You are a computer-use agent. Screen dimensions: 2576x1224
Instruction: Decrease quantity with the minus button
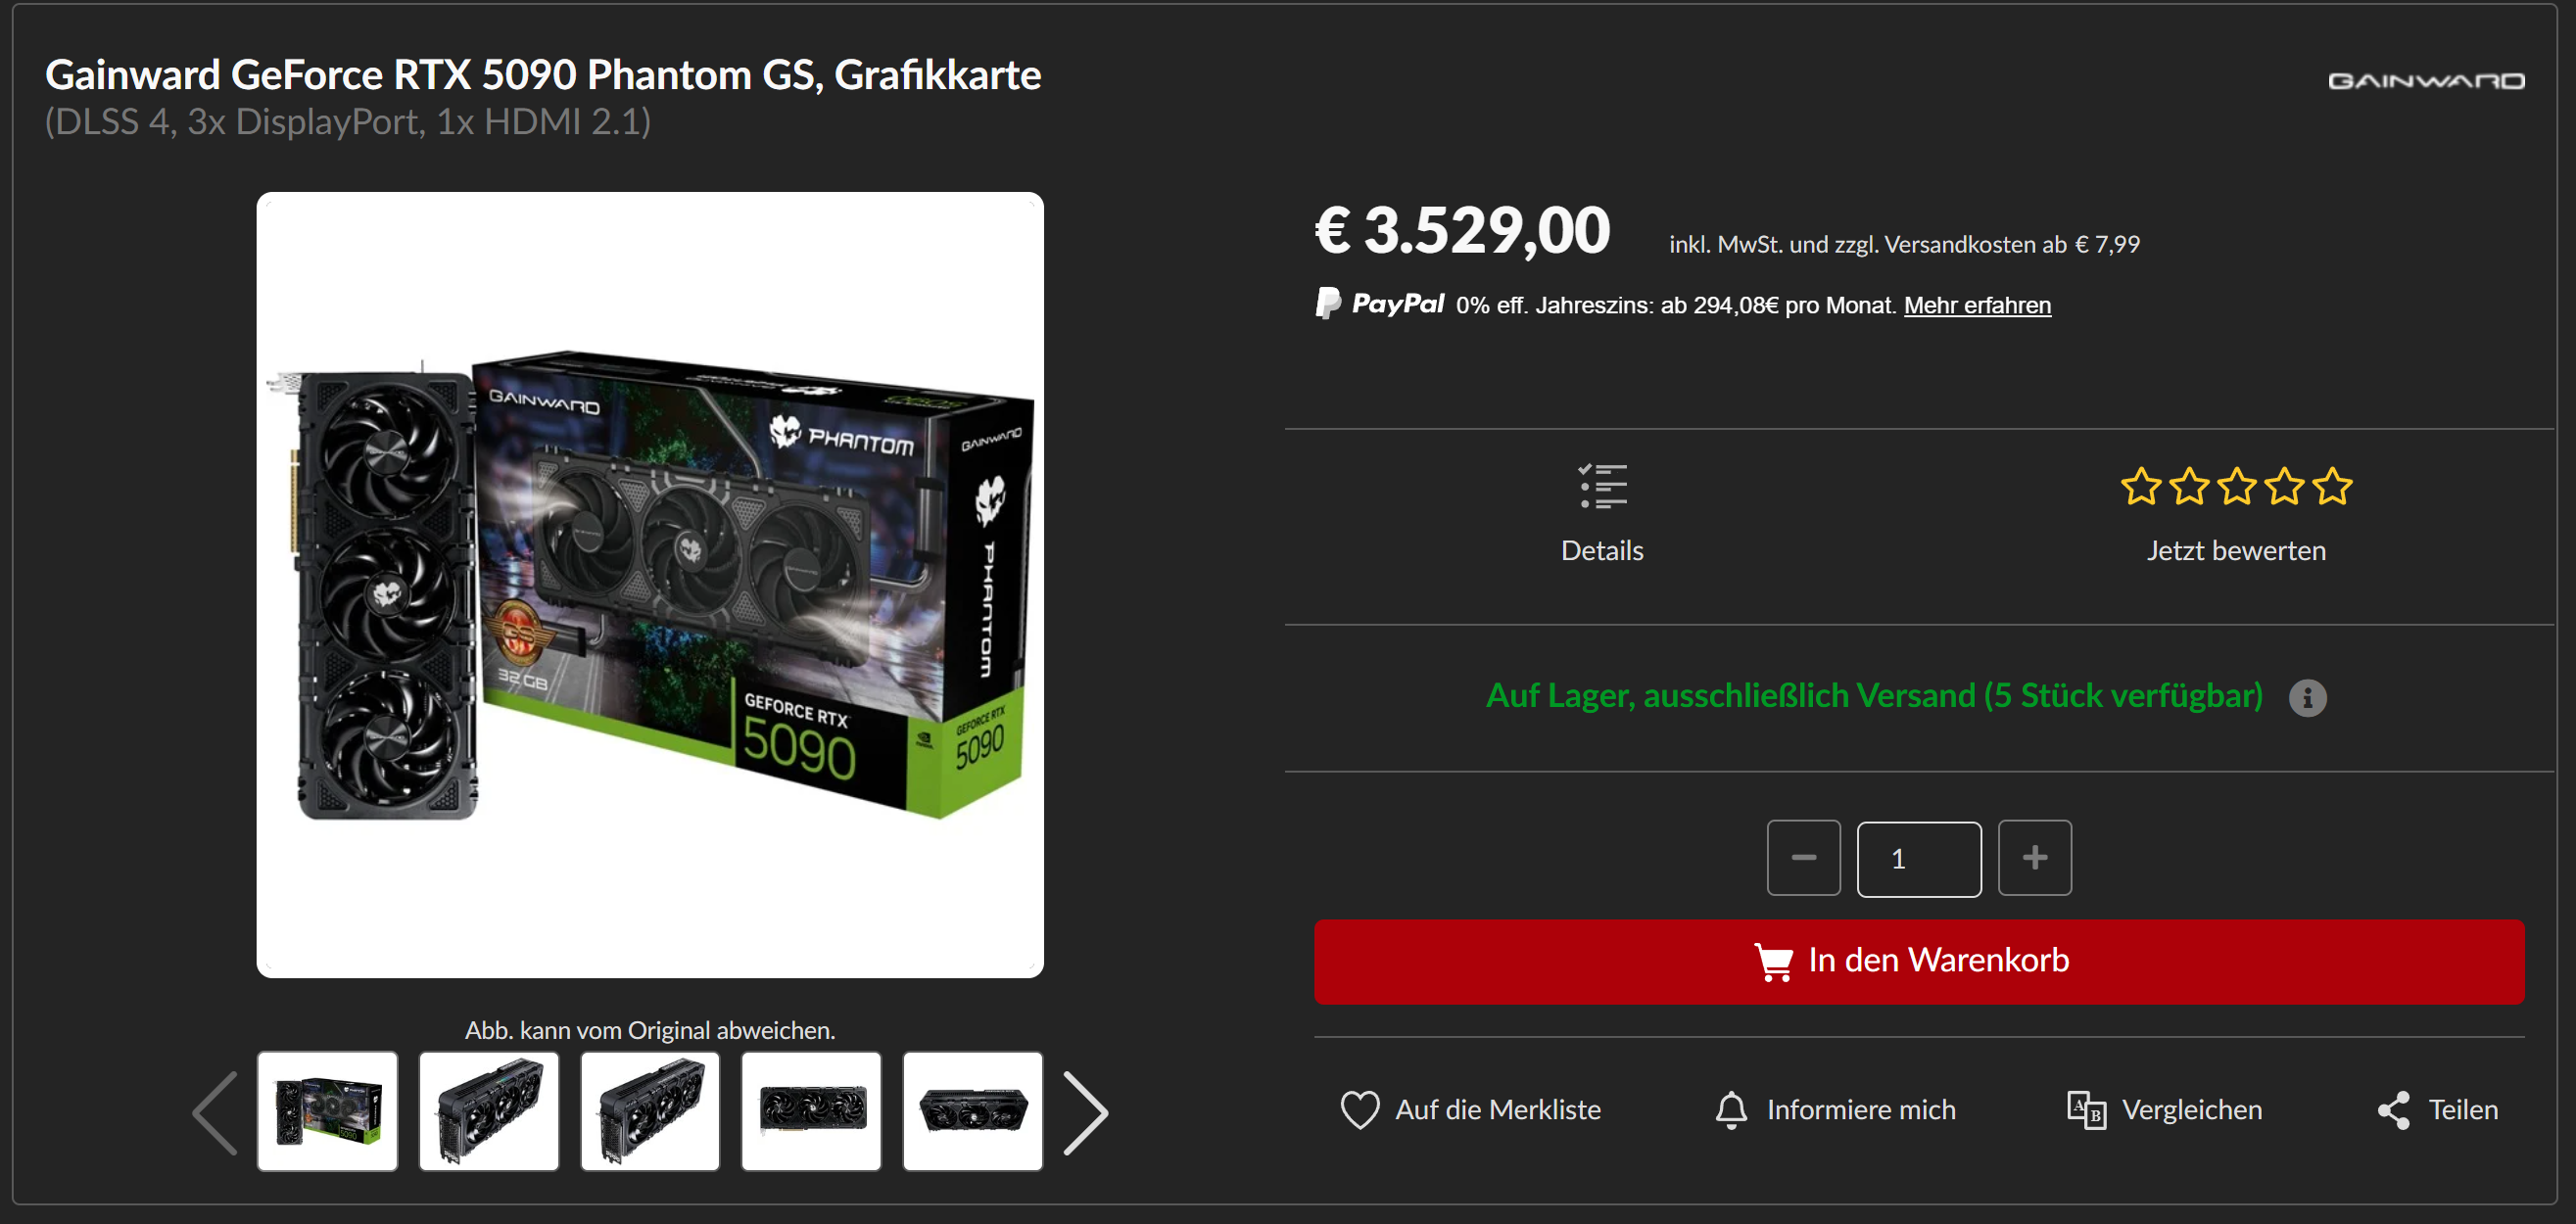(1803, 858)
